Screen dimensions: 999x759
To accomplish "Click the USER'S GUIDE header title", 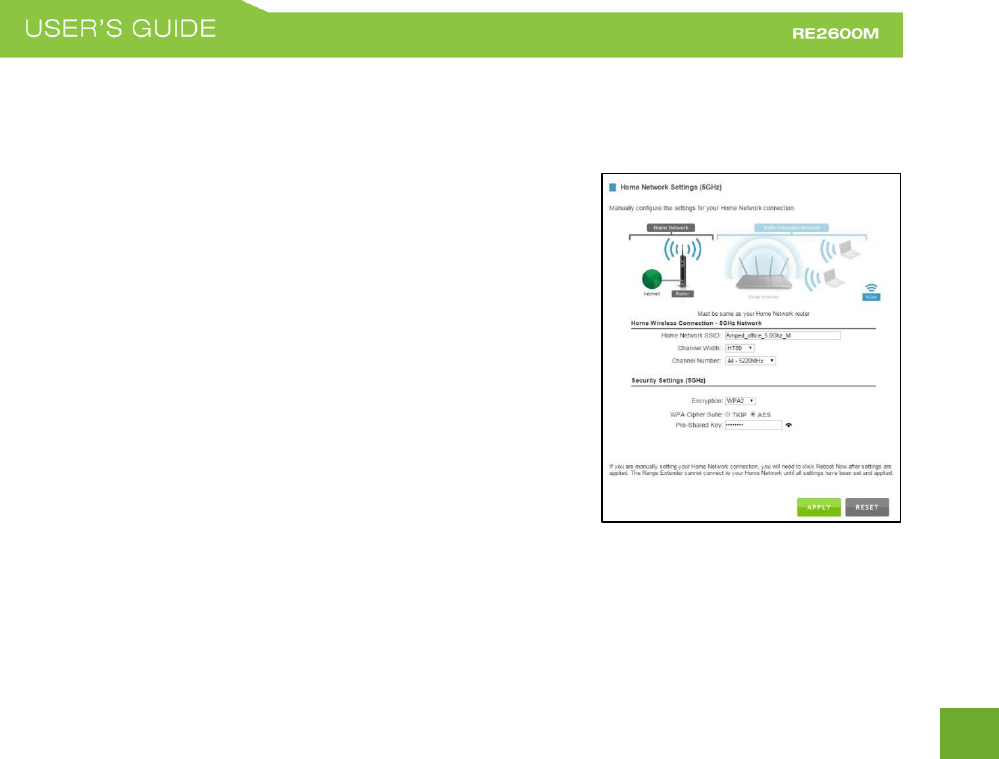I will click(120, 29).
